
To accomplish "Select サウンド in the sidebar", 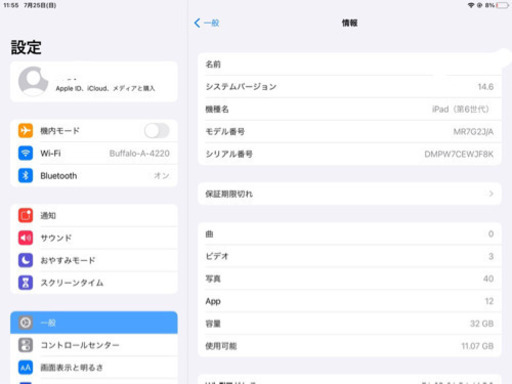I will tap(56, 238).
